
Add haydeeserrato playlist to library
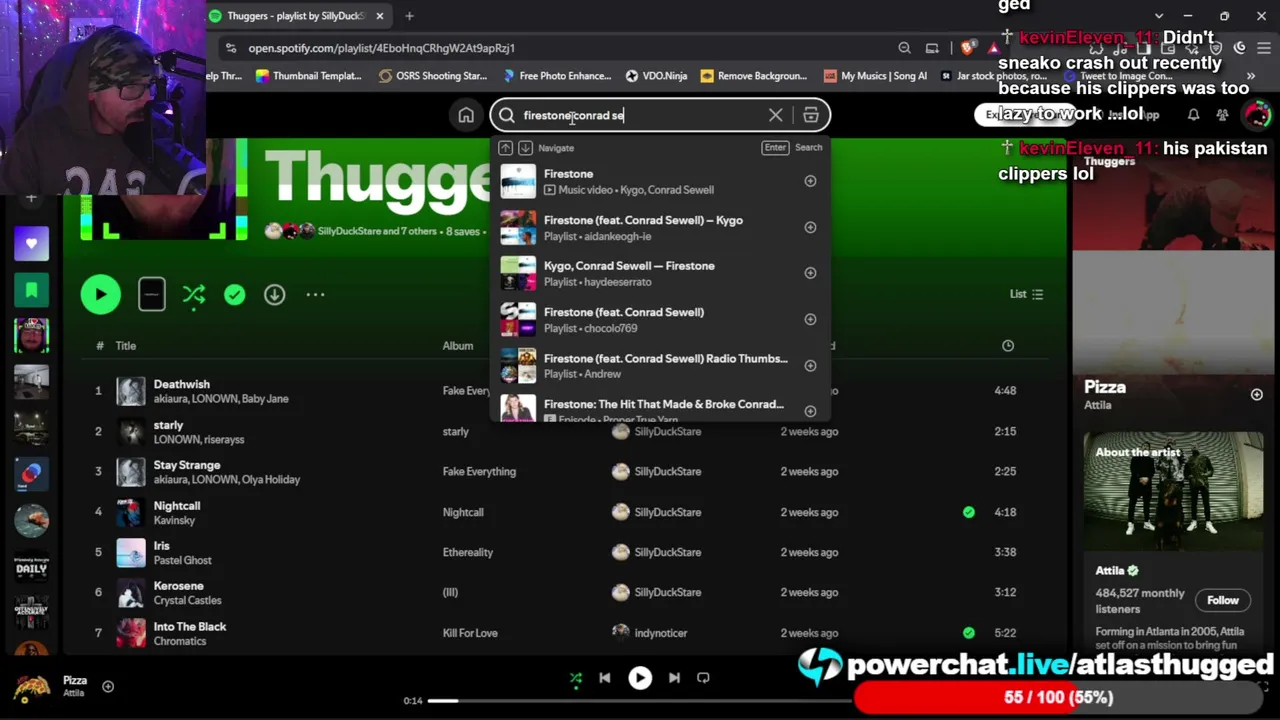click(x=810, y=273)
